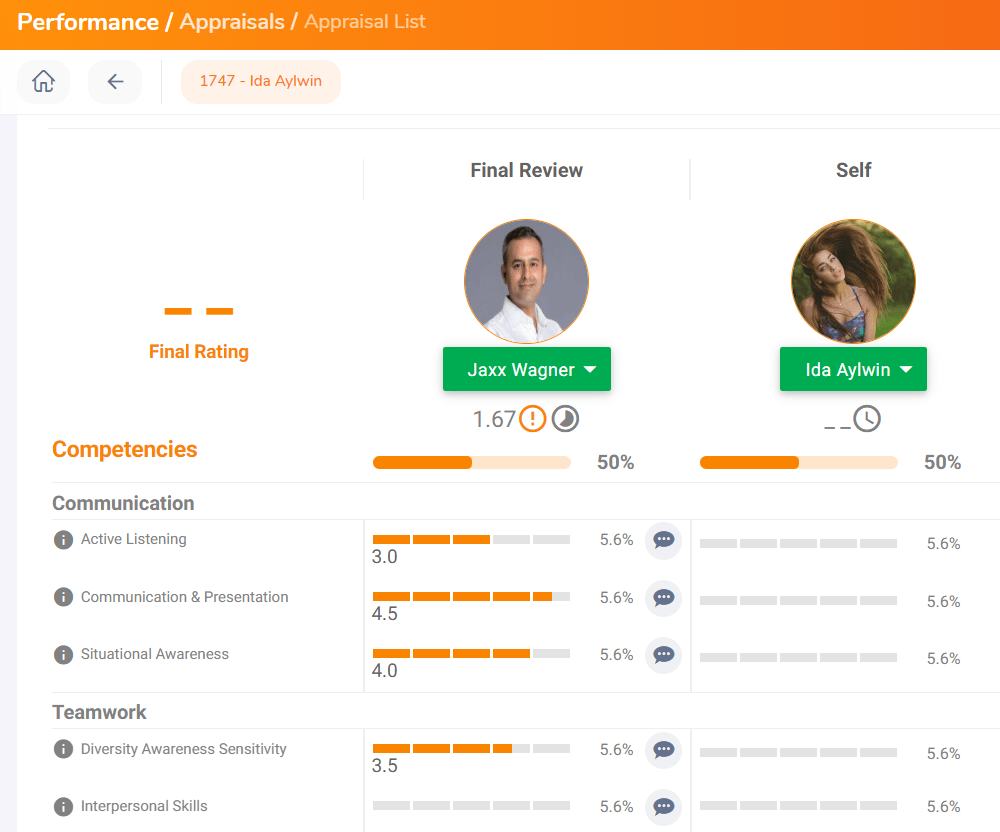The height and width of the screenshot is (832, 1000).
Task: Expand the Jaxx Wagner reviewer dropdown
Action: point(527,369)
